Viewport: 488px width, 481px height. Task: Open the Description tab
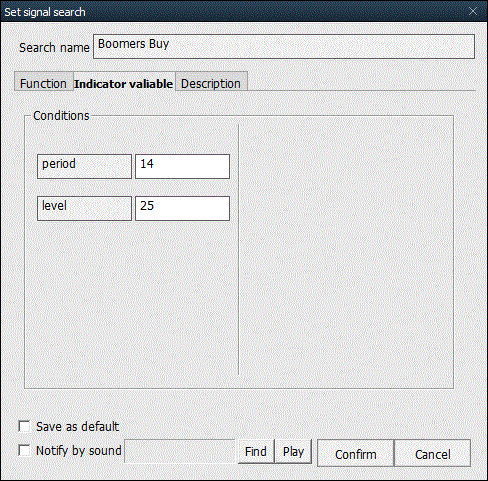pos(211,82)
